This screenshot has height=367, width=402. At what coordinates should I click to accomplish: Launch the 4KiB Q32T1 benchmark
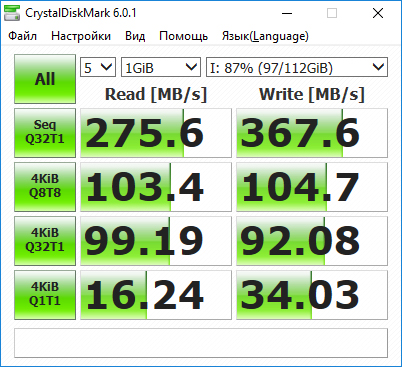(45, 241)
